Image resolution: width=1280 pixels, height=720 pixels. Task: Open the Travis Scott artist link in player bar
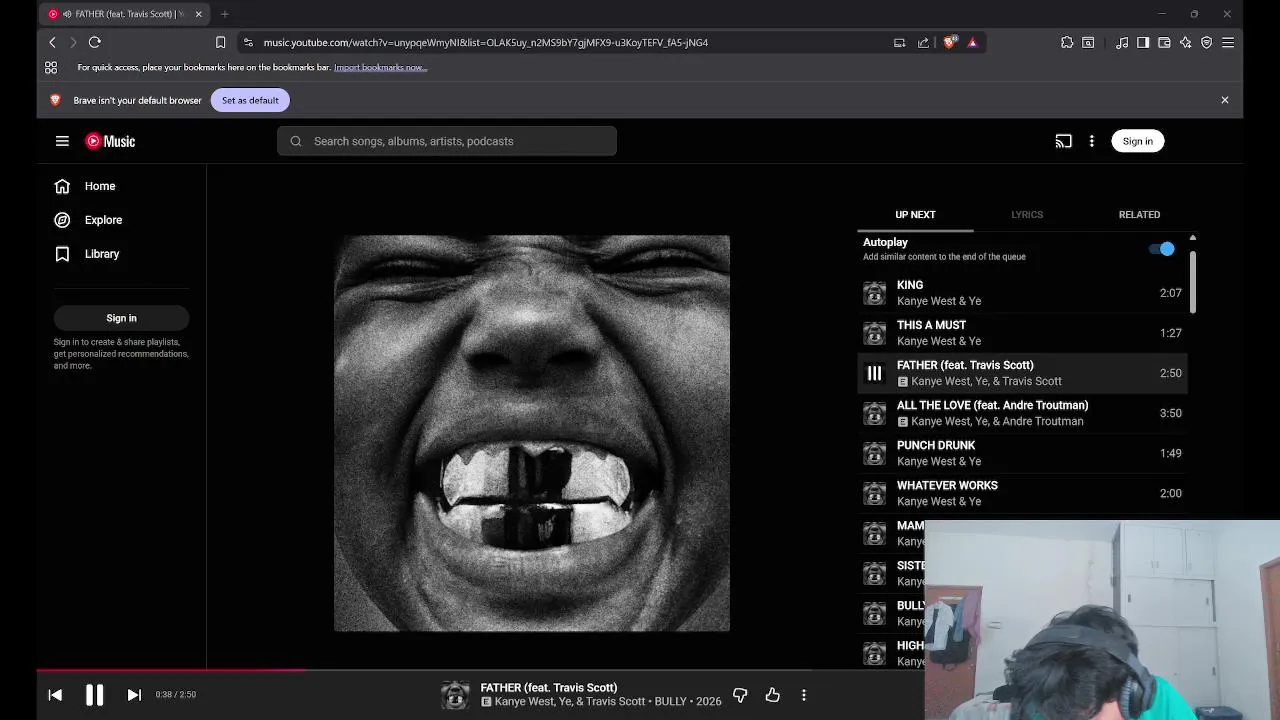coord(616,702)
